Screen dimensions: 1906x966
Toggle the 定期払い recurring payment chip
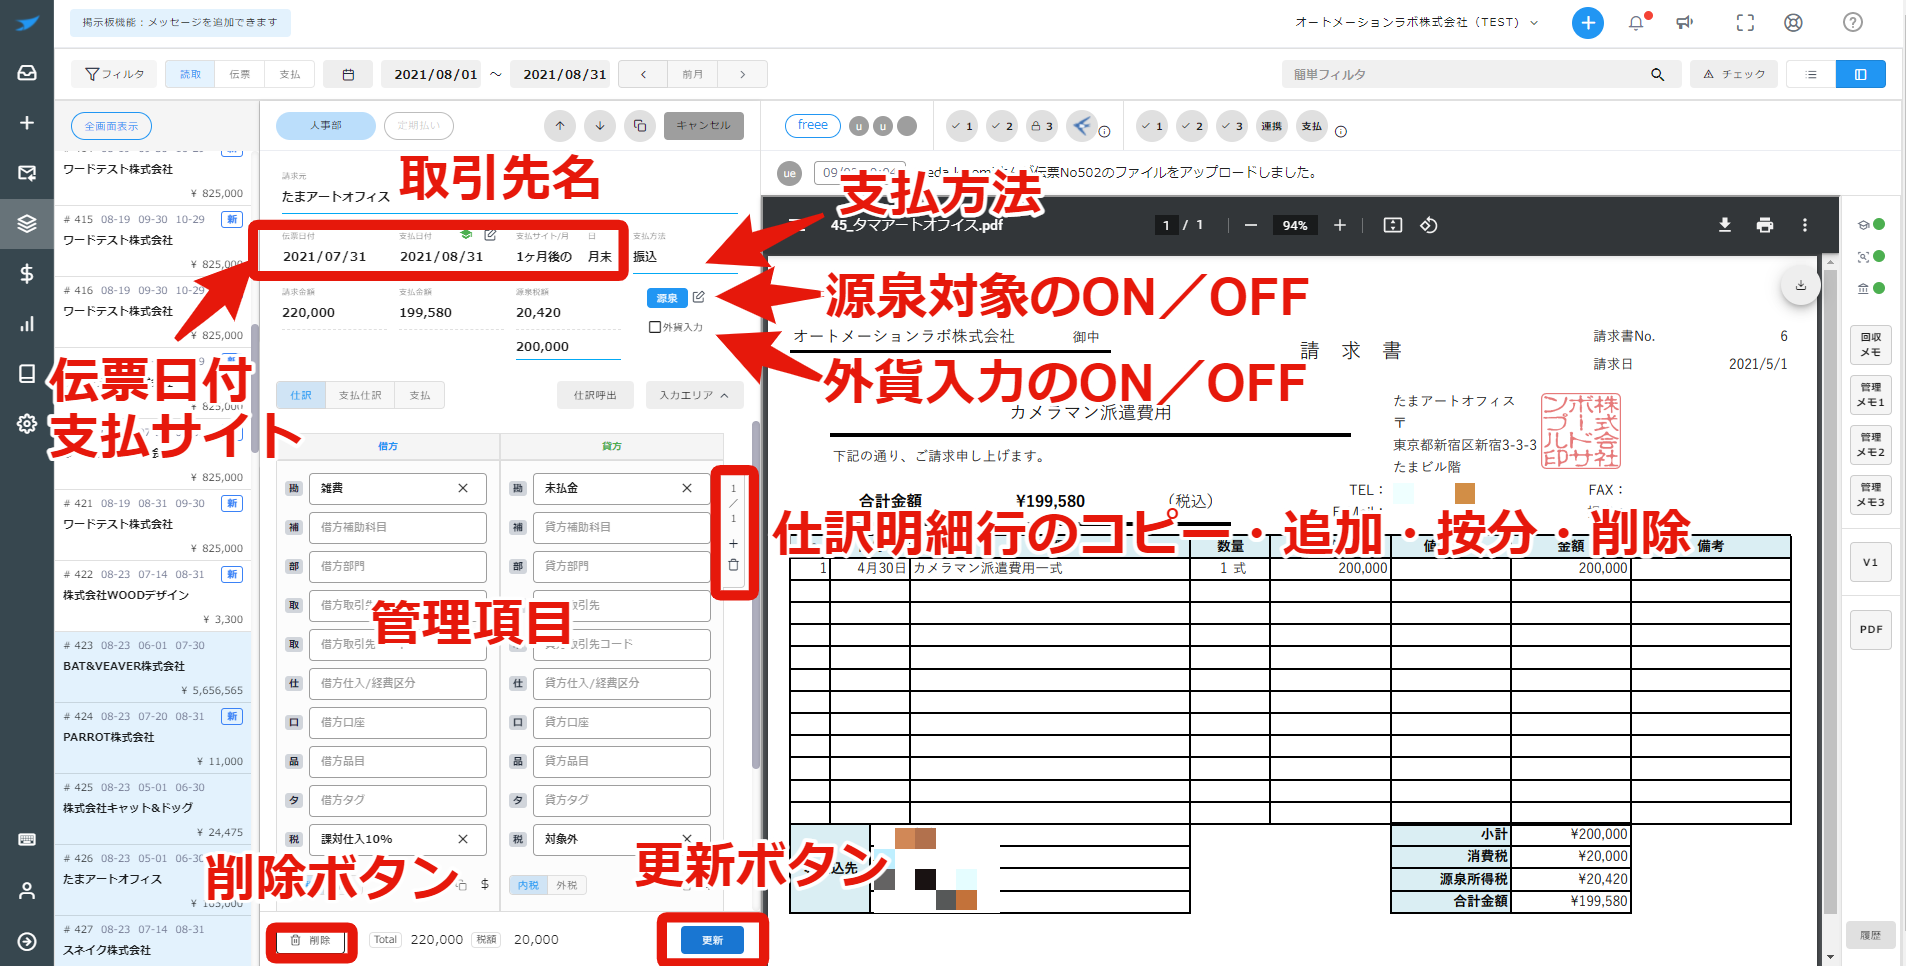418,126
